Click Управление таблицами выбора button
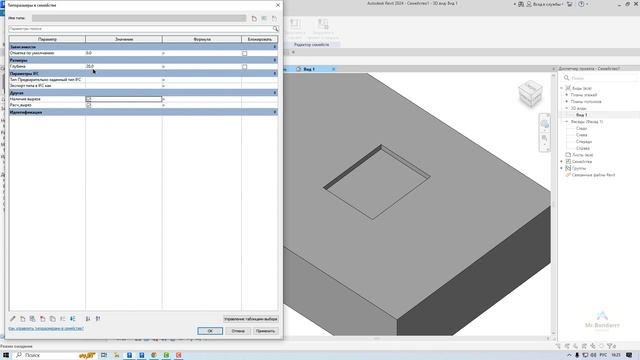This screenshot has height=360, width=640. 251,319
